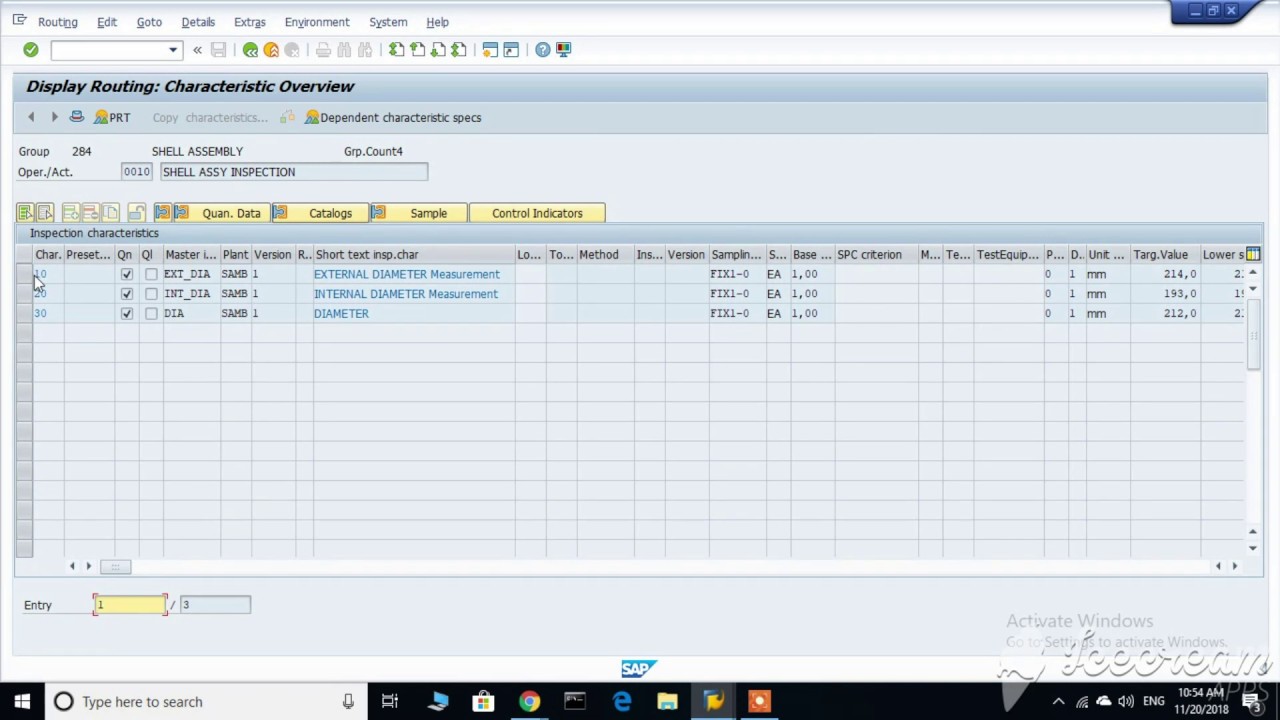Click the Work Center icon beside PRT
Screen dimensions: 1280x720
coord(76,117)
